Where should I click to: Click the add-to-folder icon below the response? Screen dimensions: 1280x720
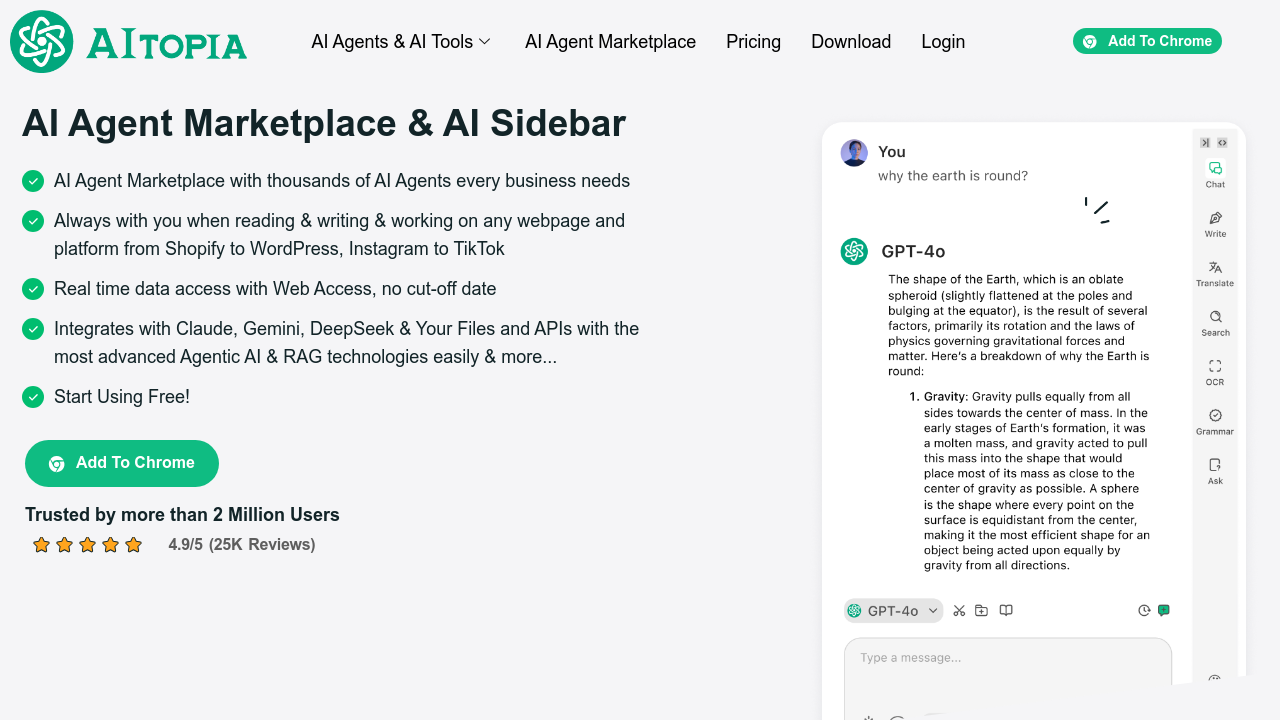[x=981, y=610]
